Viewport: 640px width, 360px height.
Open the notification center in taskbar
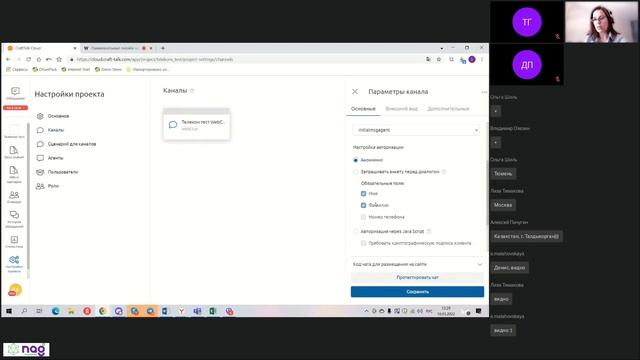click(x=478, y=311)
